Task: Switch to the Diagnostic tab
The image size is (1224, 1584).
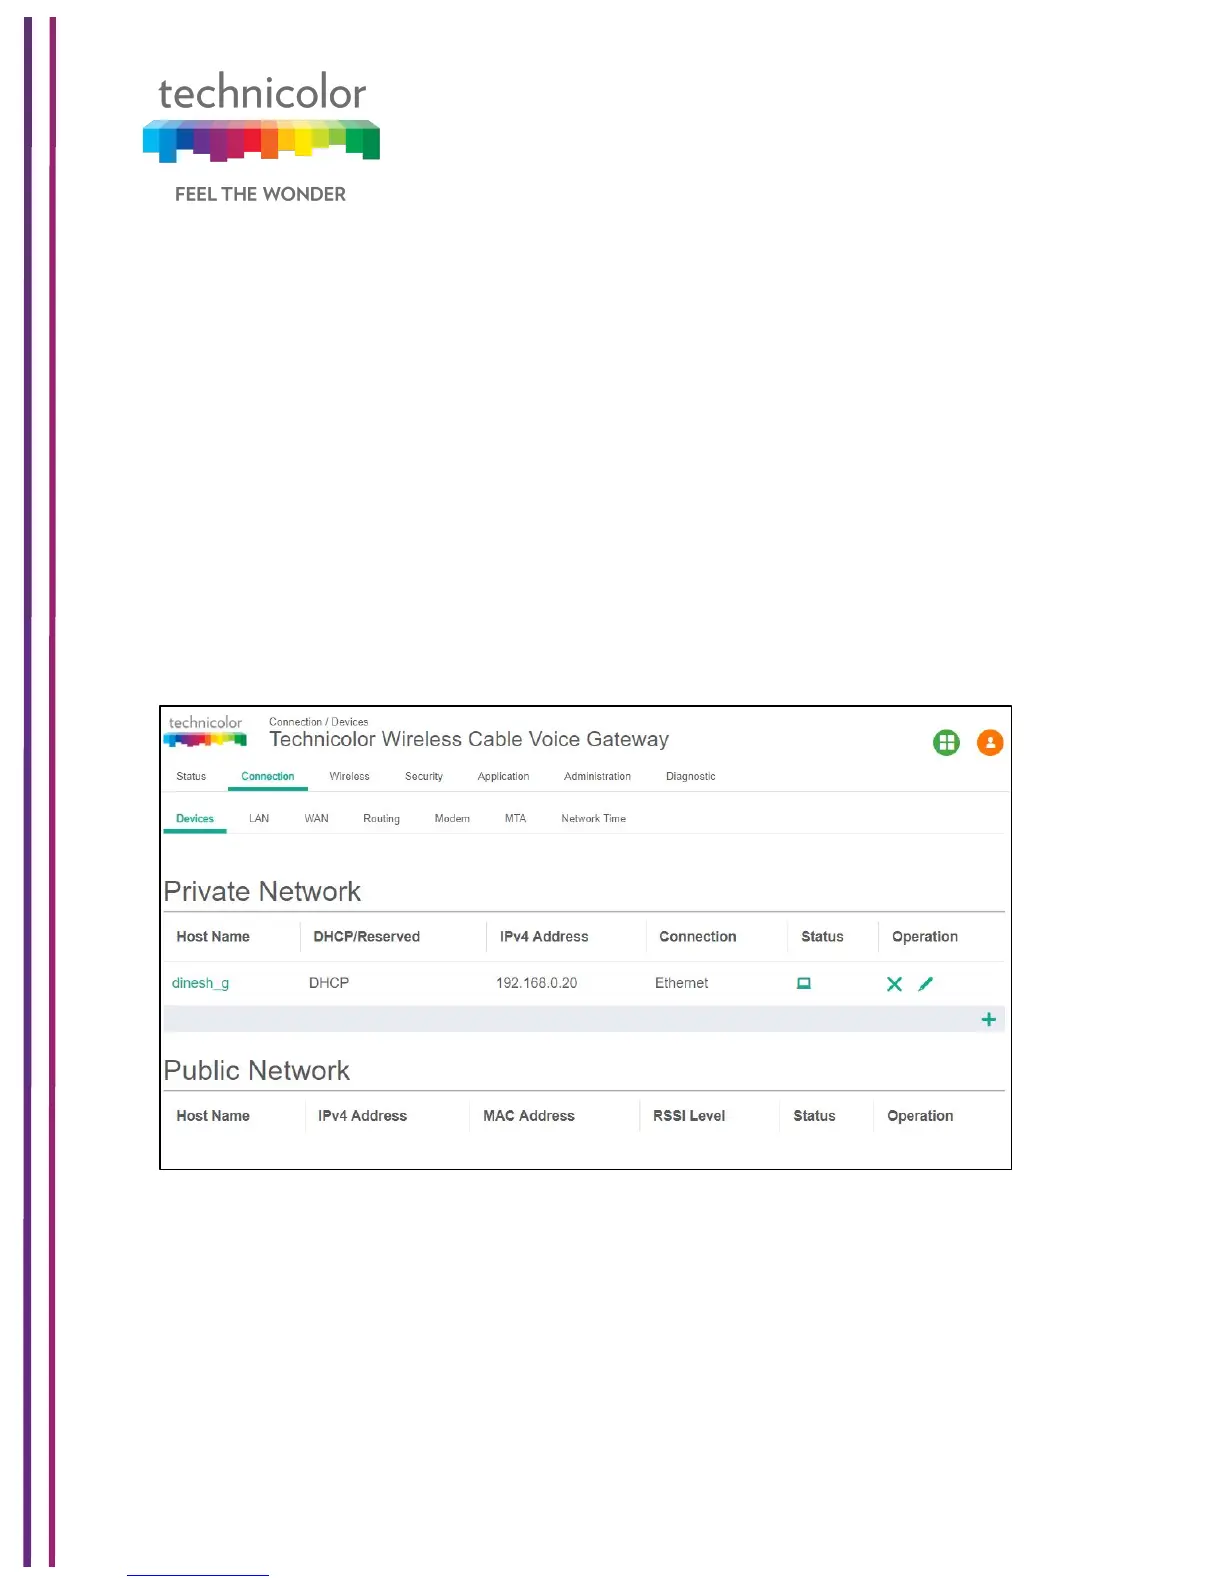Action: click(x=691, y=776)
